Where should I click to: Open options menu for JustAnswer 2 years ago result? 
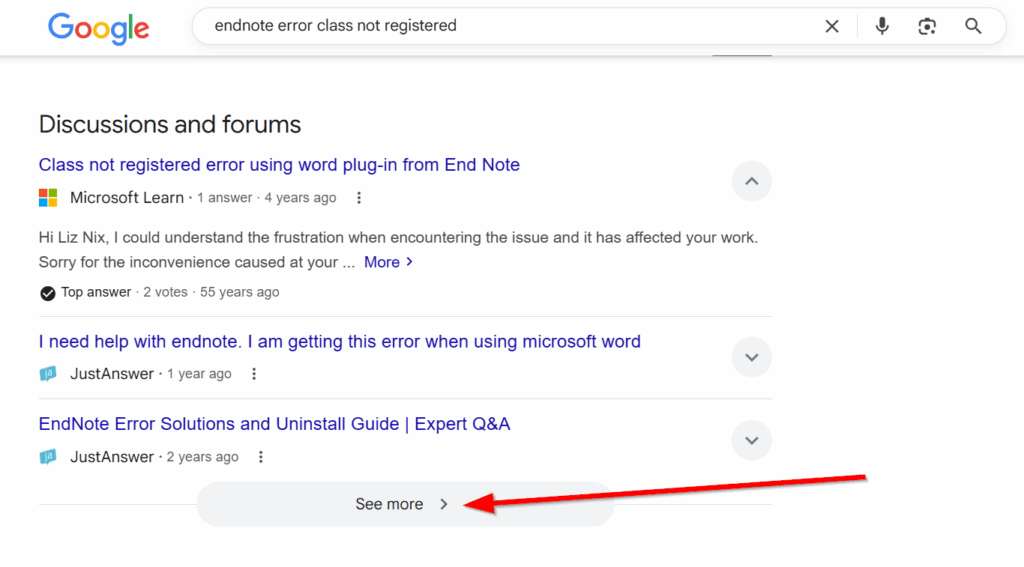(261, 457)
